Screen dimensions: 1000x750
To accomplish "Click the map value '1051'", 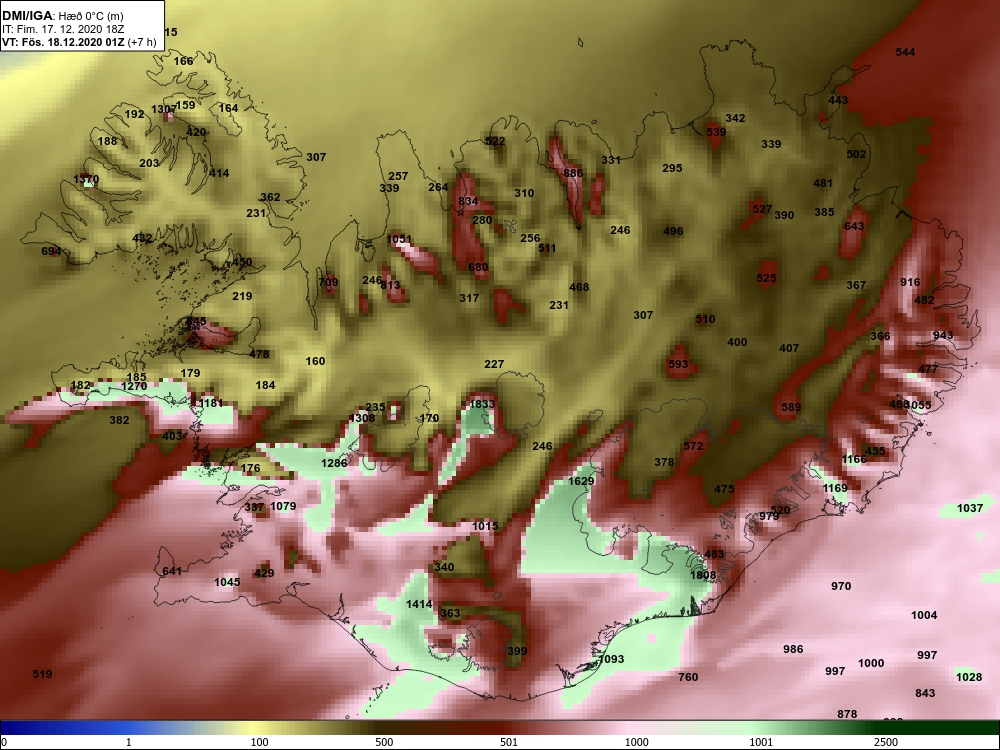I will (x=399, y=239).
